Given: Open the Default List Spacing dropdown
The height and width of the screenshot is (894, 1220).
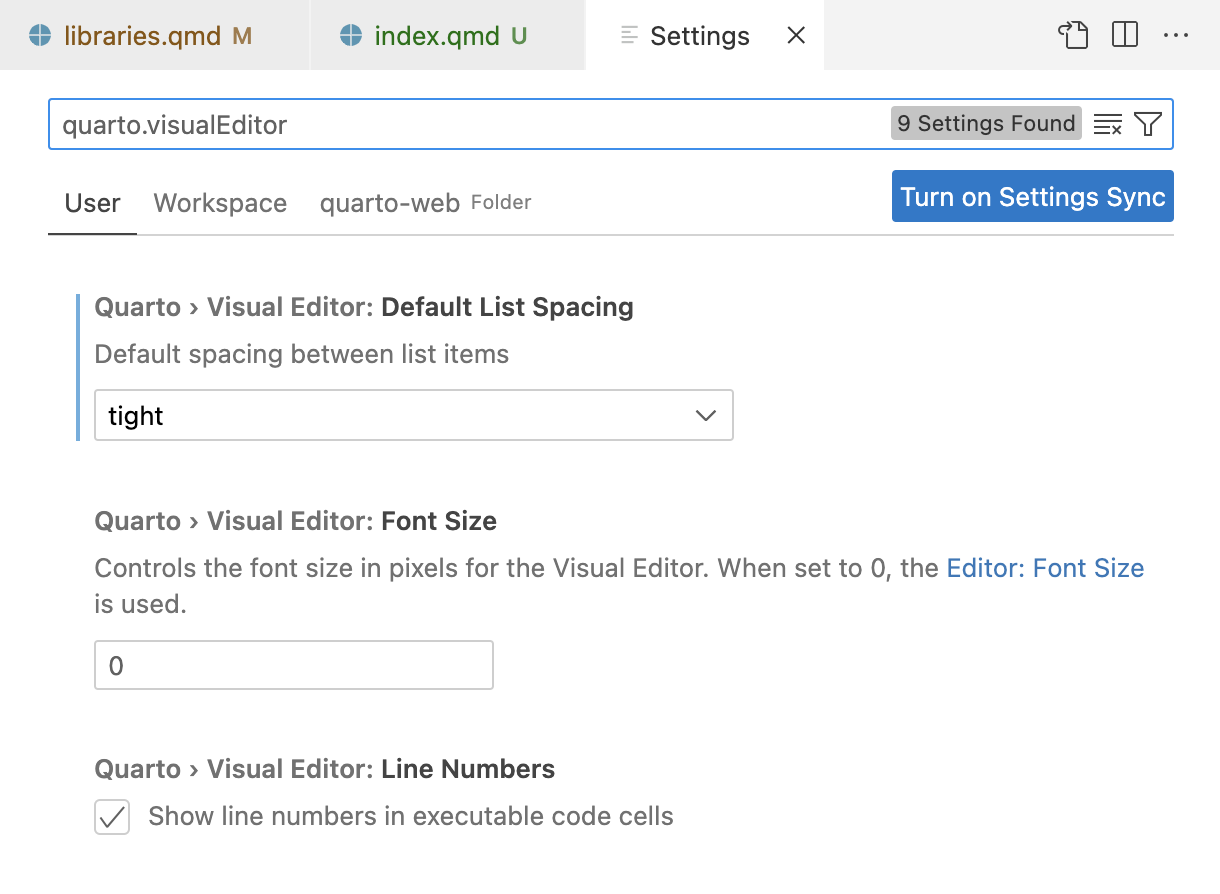Looking at the screenshot, I should pos(413,416).
